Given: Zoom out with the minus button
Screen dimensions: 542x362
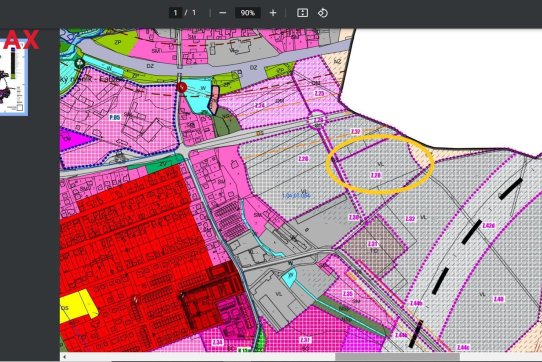Looking at the screenshot, I should [223, 13].
